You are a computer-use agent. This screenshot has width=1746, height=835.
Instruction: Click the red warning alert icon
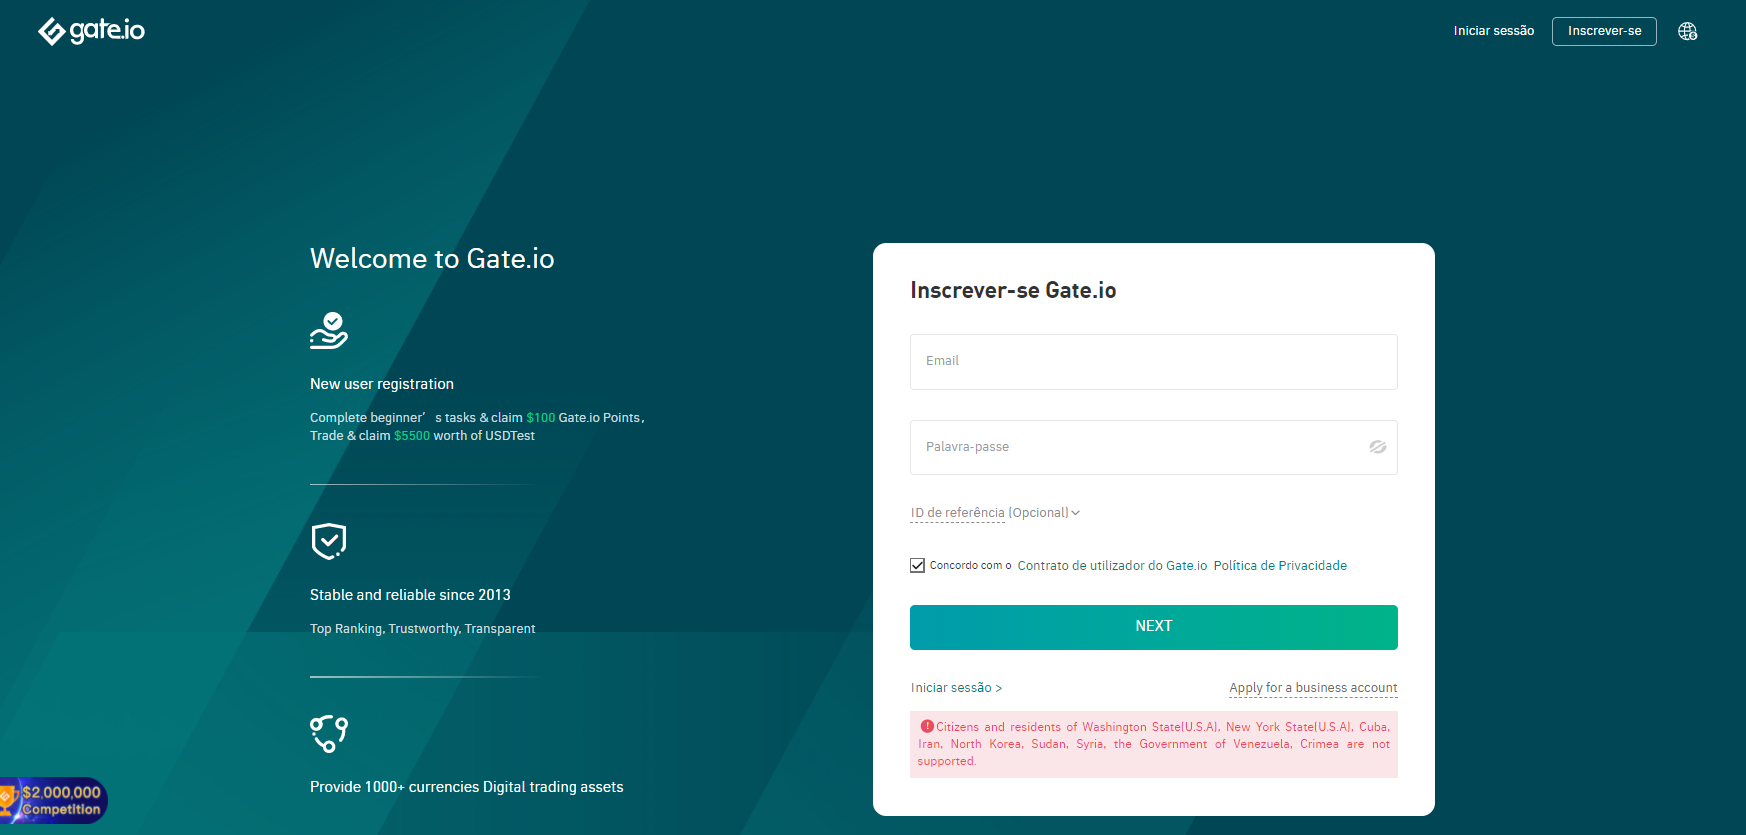[x=927, y=727]
